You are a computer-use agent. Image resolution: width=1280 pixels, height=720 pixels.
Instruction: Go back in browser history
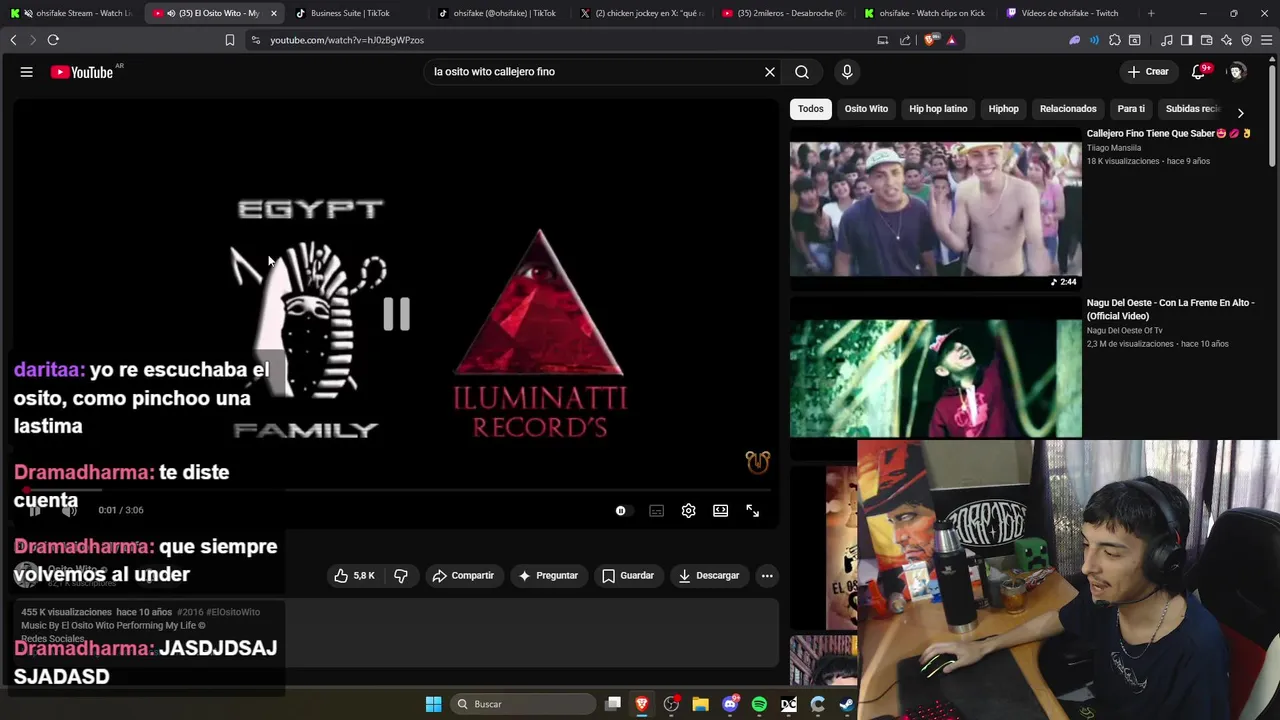tap(13, 40)
